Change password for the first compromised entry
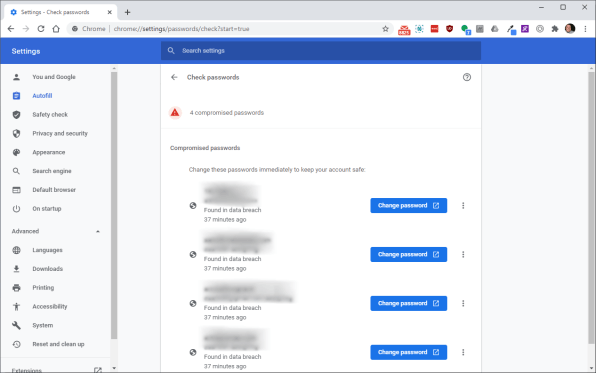This screenshot has width=596, height=373. tap(409, 206)
